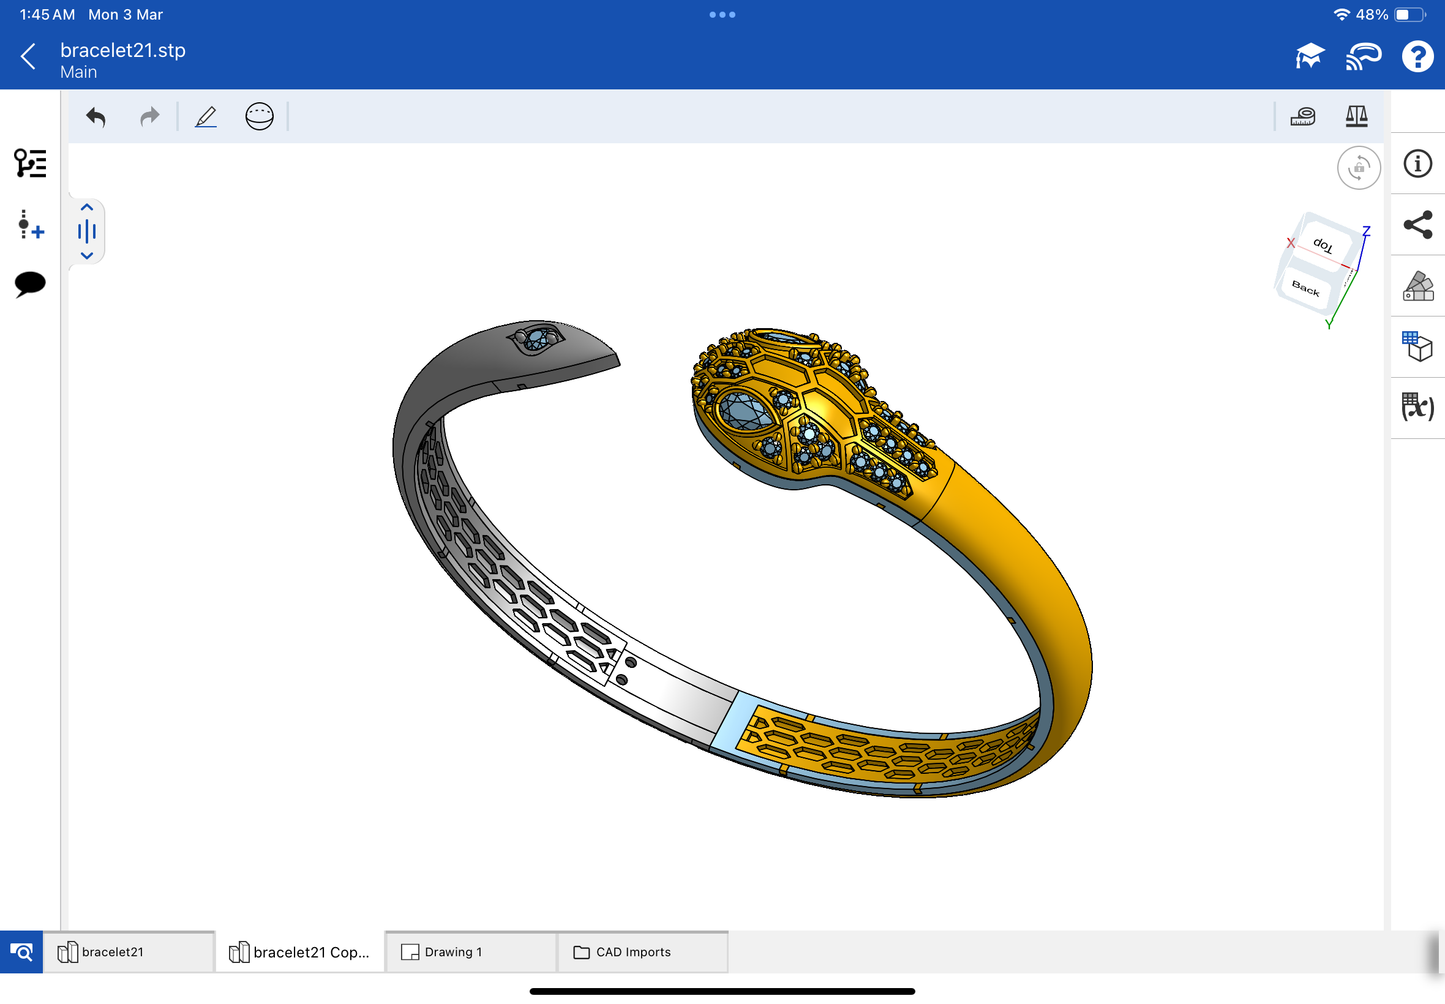
Task: Open mass properties scale icon
Action: (1356, 117)
